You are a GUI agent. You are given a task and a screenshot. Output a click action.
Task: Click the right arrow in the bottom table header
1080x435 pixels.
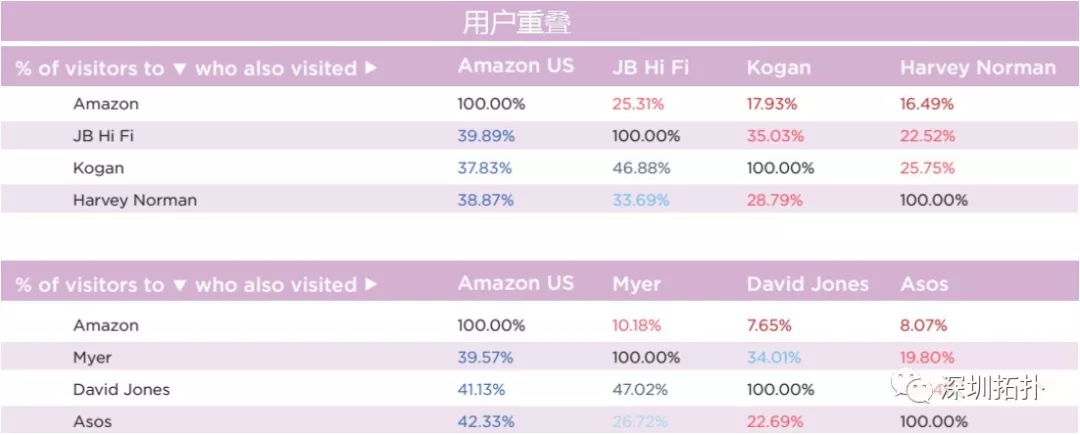click(x=371, y=286)
